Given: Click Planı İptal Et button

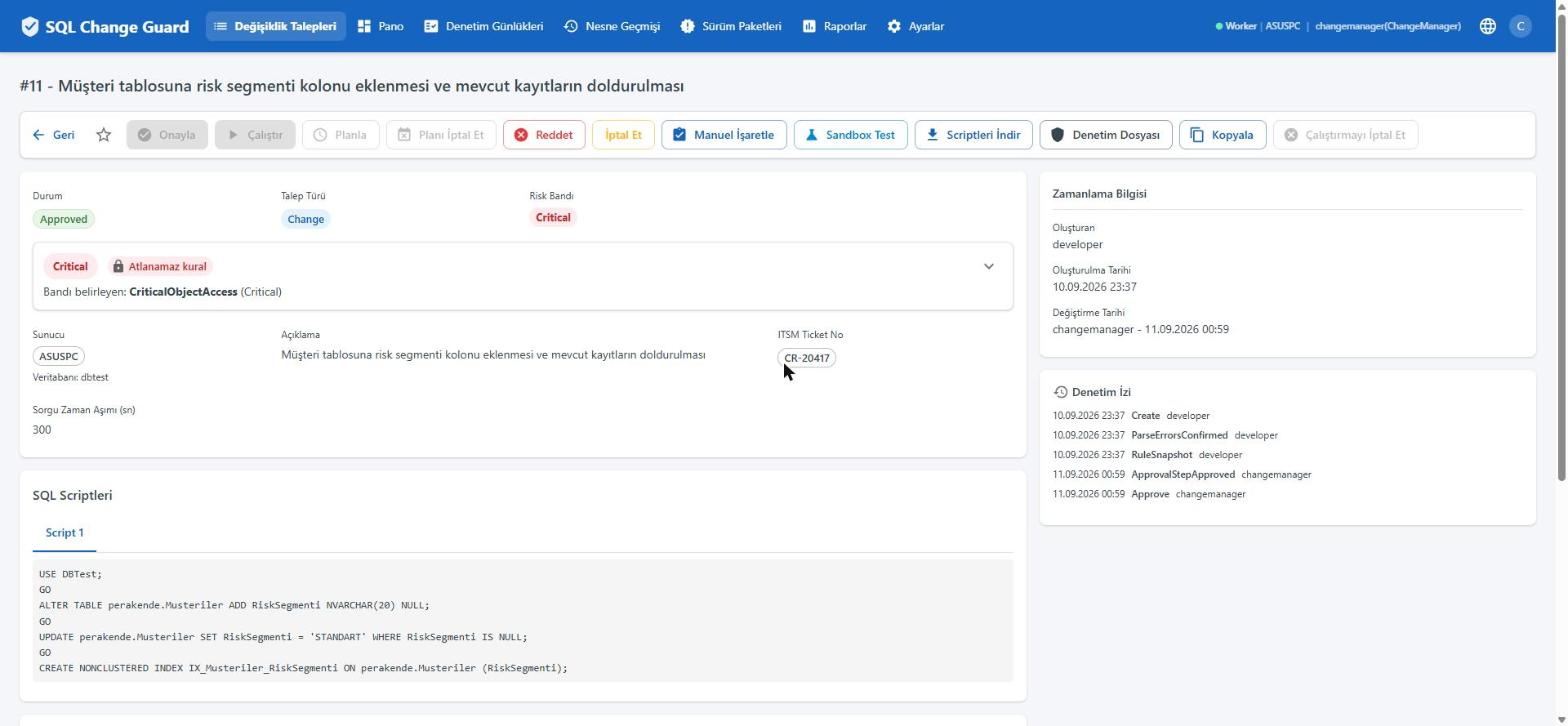Looking at the screenshot, I should coord(440,135).
